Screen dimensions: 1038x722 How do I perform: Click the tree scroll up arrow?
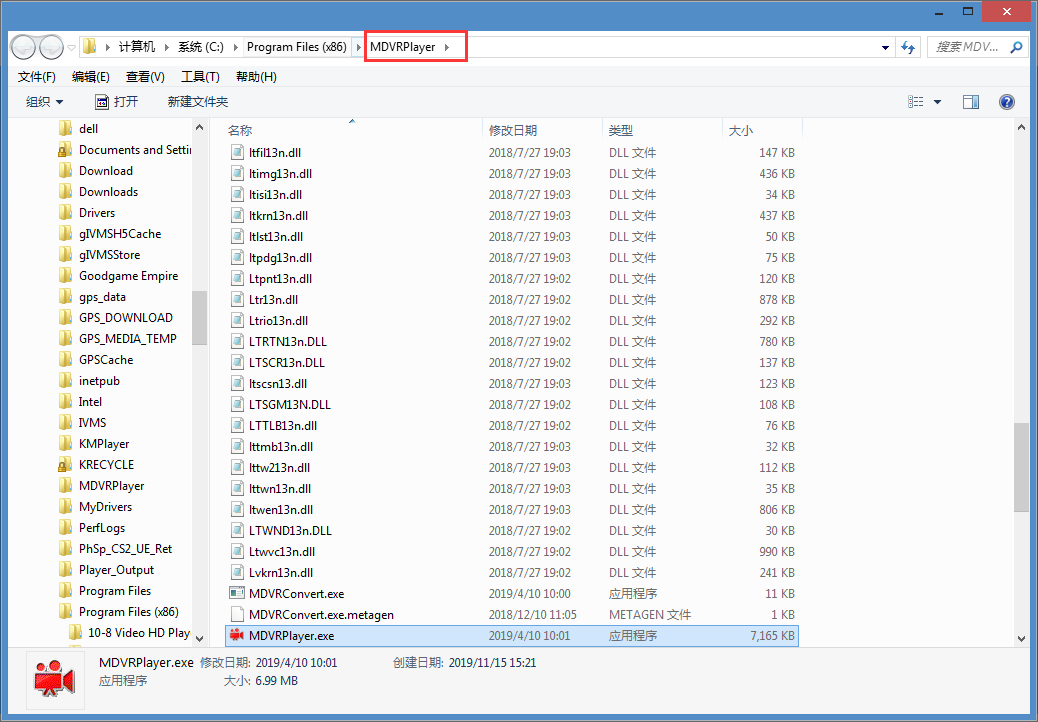pos(199,127)
